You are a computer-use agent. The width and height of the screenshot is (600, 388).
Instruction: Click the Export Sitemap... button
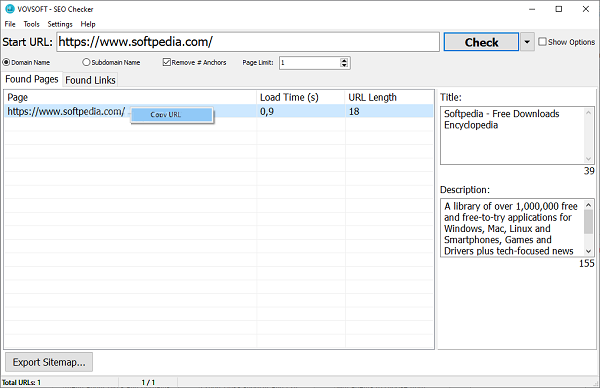point(49,362)
